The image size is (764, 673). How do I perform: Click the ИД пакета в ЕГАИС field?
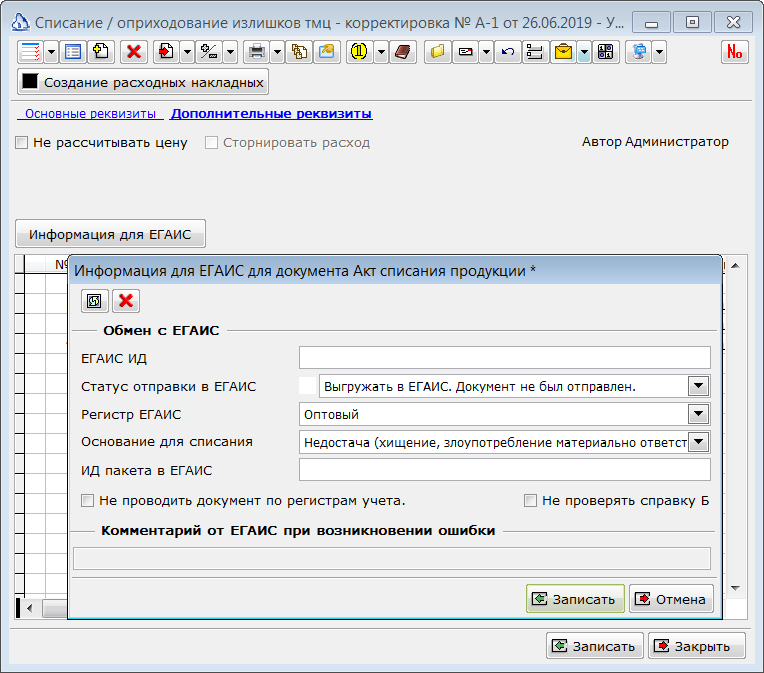(x=505, y=470)
